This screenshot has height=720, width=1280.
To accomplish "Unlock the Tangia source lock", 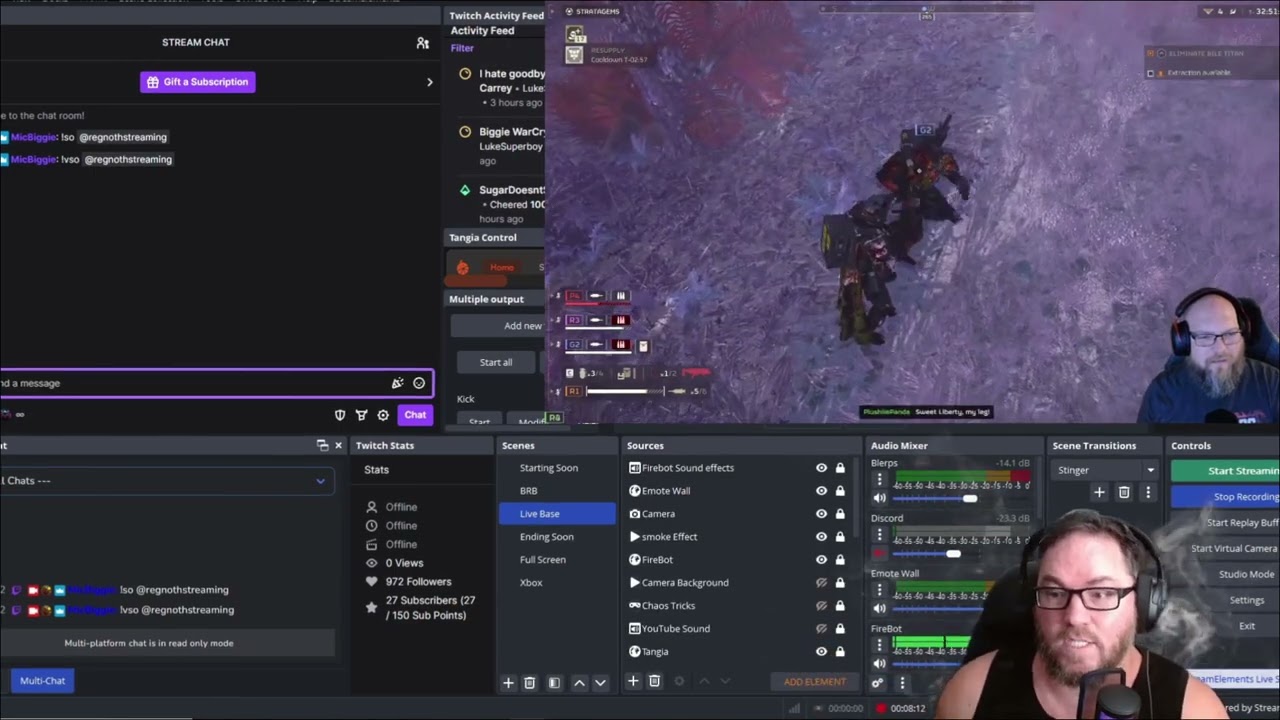I will click(x=840, y=652).
